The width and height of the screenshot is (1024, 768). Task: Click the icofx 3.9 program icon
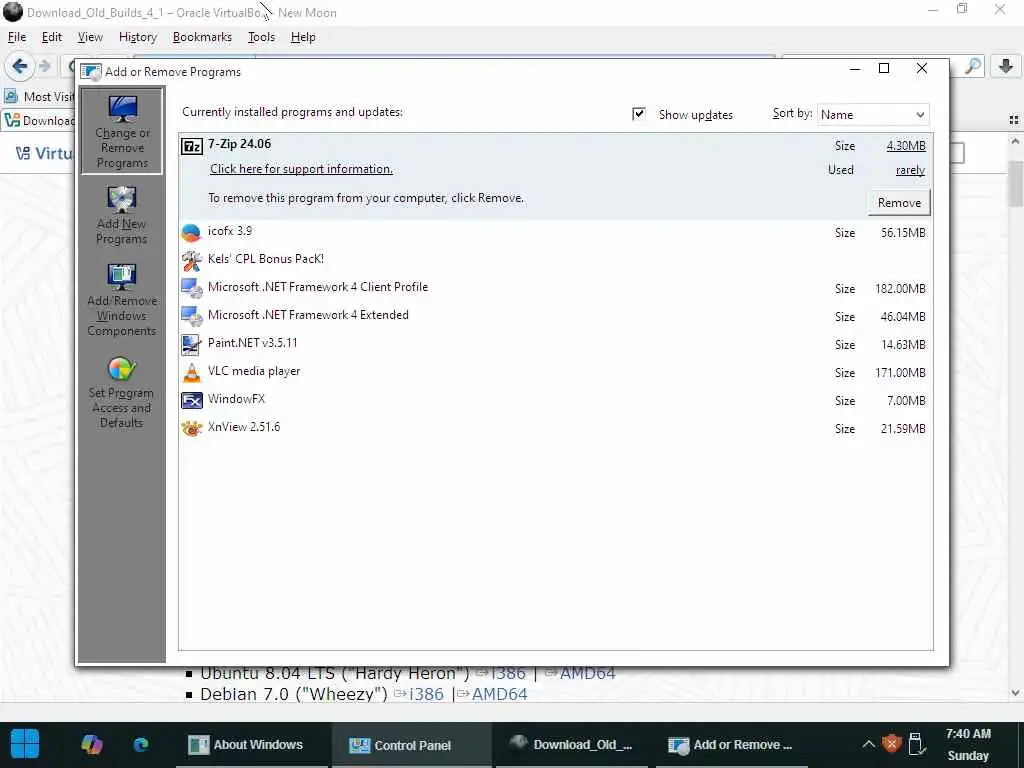(191, 232)
